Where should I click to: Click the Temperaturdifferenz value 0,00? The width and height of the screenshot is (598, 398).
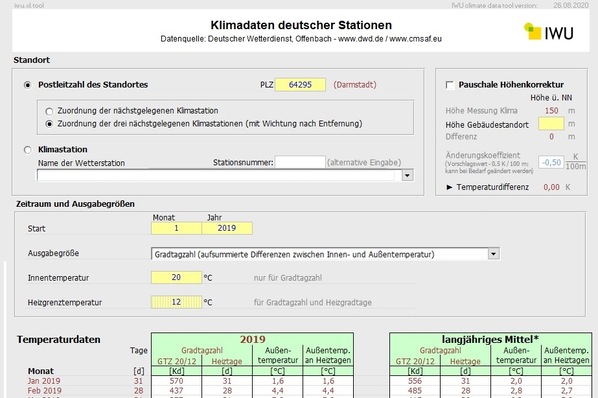[x=551, y=187]
